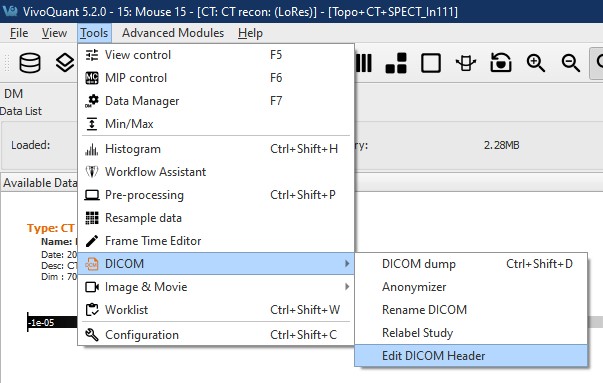Click the Data List label
The image size is (603, 383).
(x=21, y=111)
